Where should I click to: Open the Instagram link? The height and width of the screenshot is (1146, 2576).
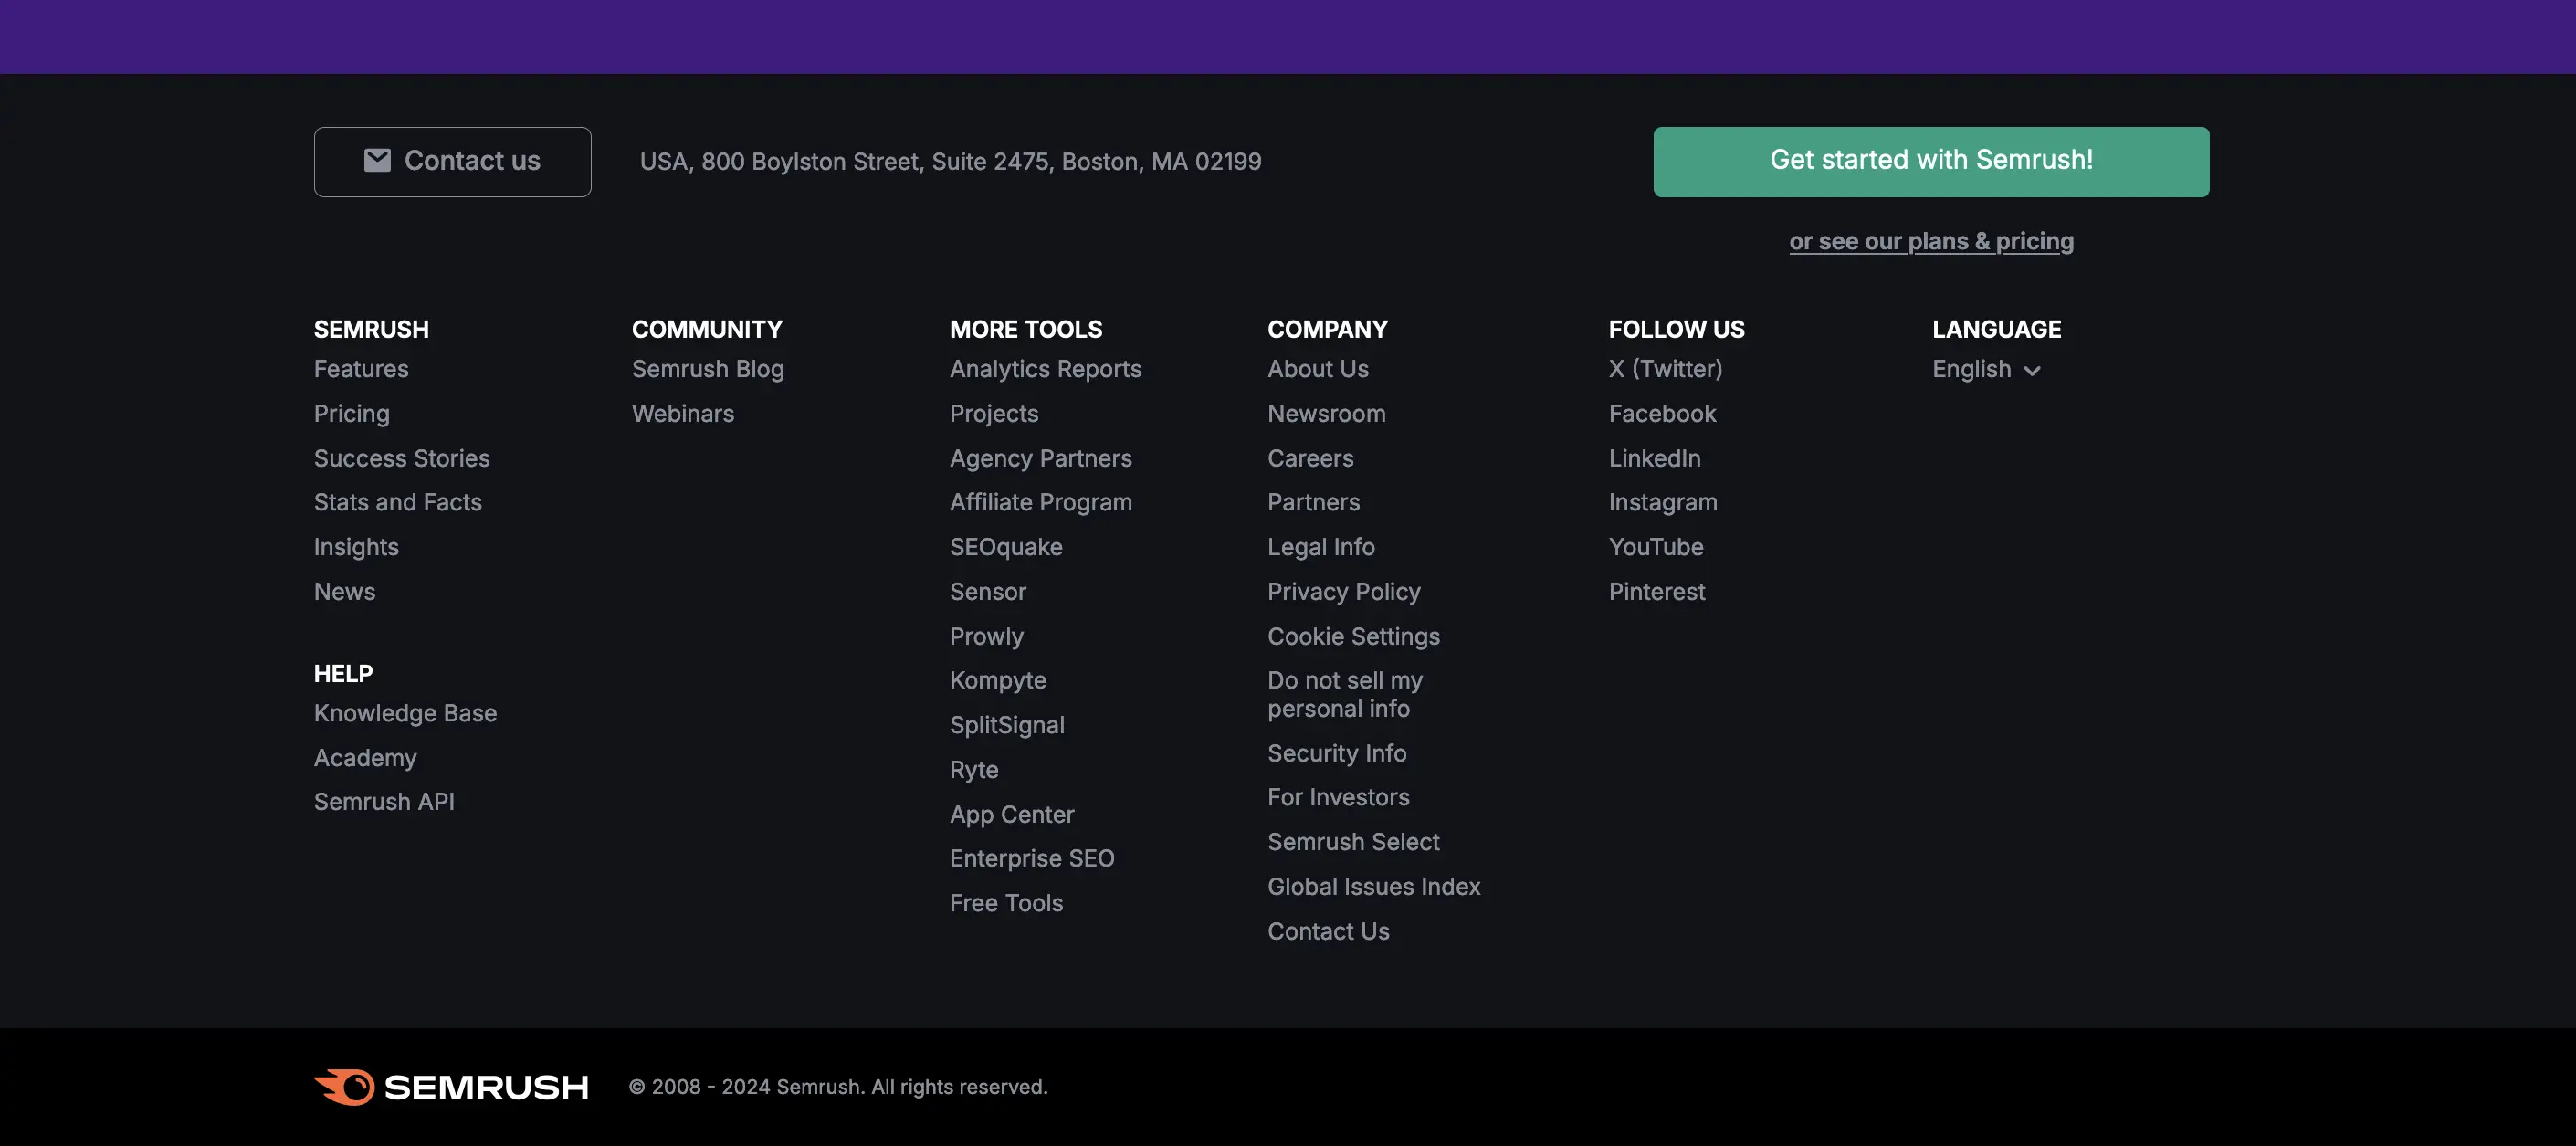(1662, 502)
